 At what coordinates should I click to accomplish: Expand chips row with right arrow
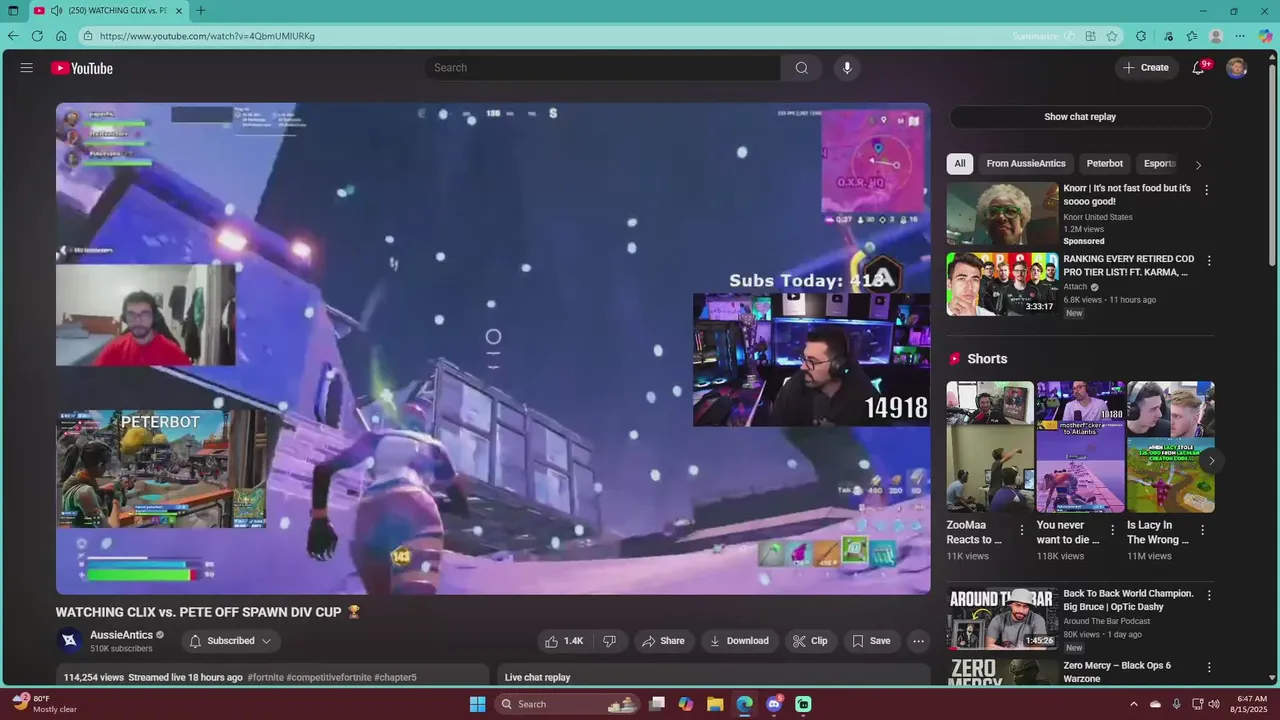(x=1198, y=164)
